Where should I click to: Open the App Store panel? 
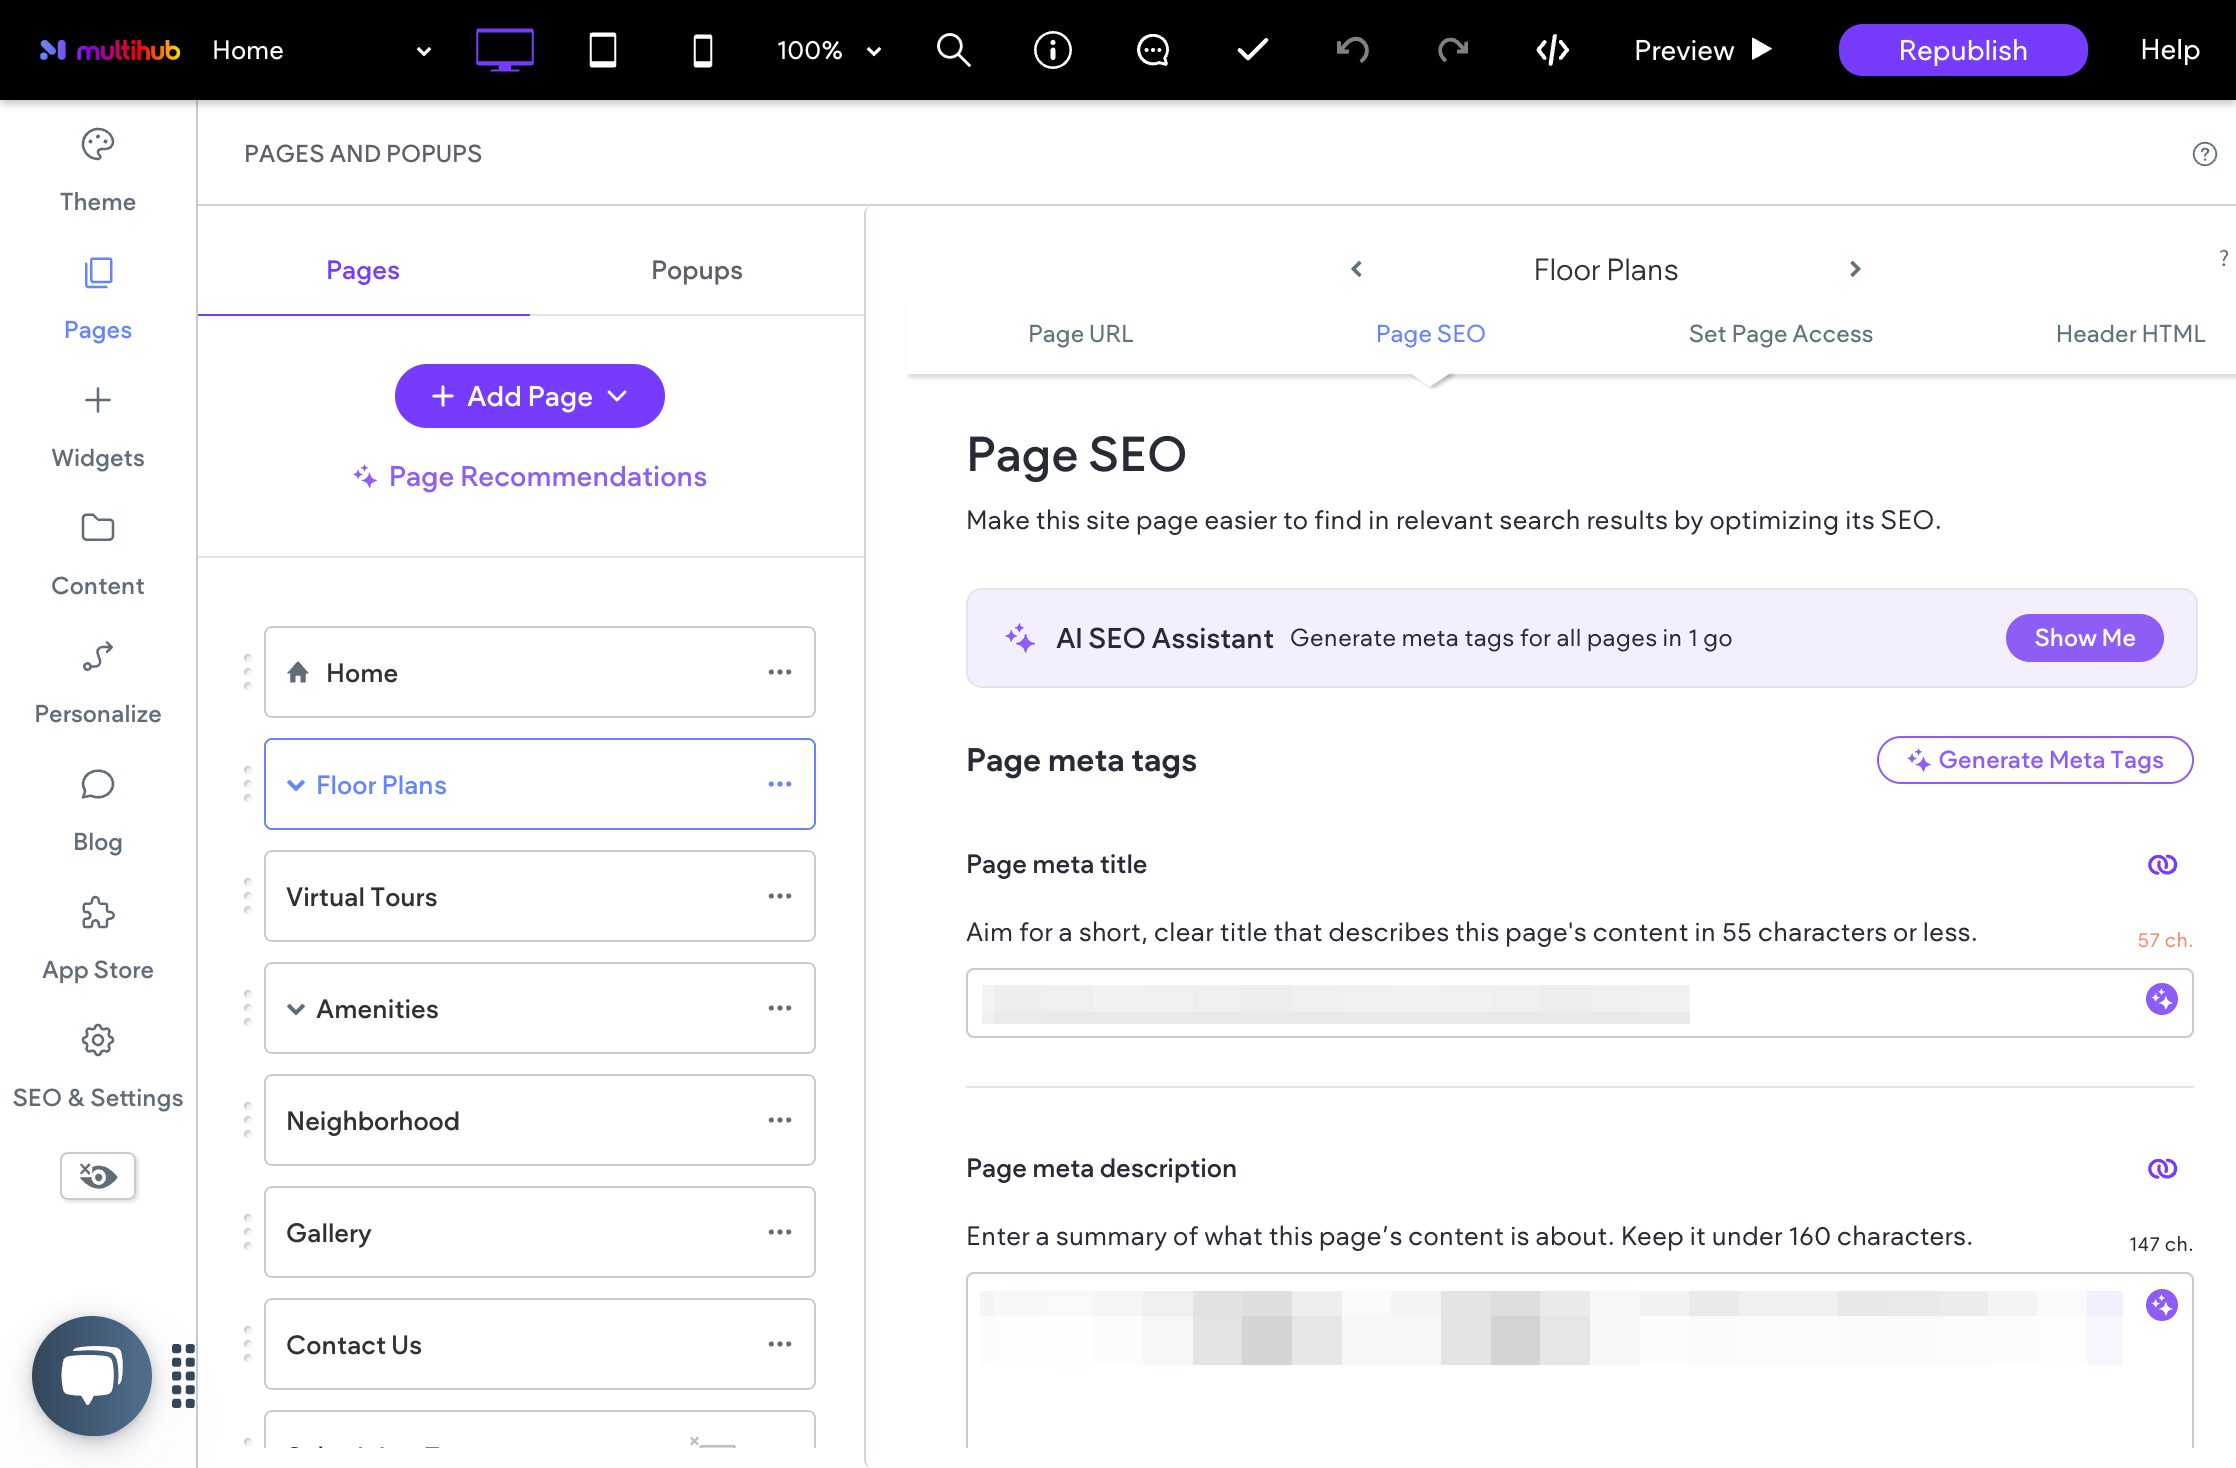[x=98, y=940]
